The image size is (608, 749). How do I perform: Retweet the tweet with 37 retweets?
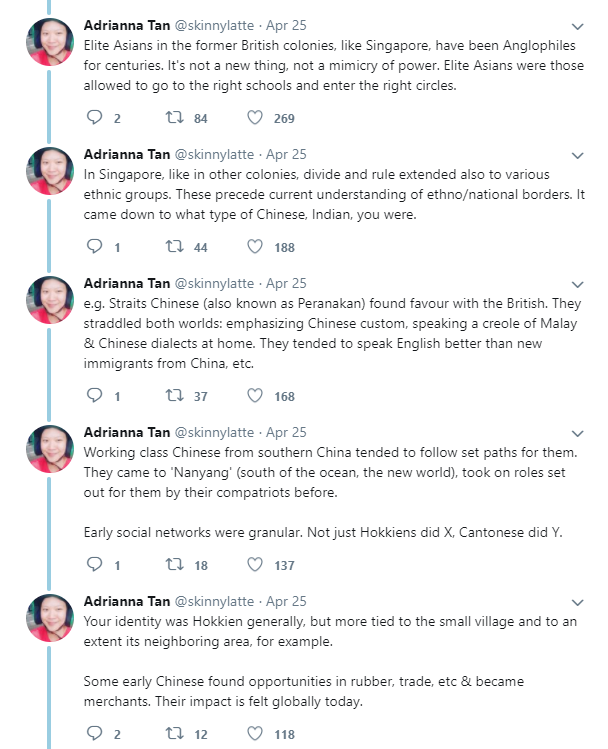(173, 396)
